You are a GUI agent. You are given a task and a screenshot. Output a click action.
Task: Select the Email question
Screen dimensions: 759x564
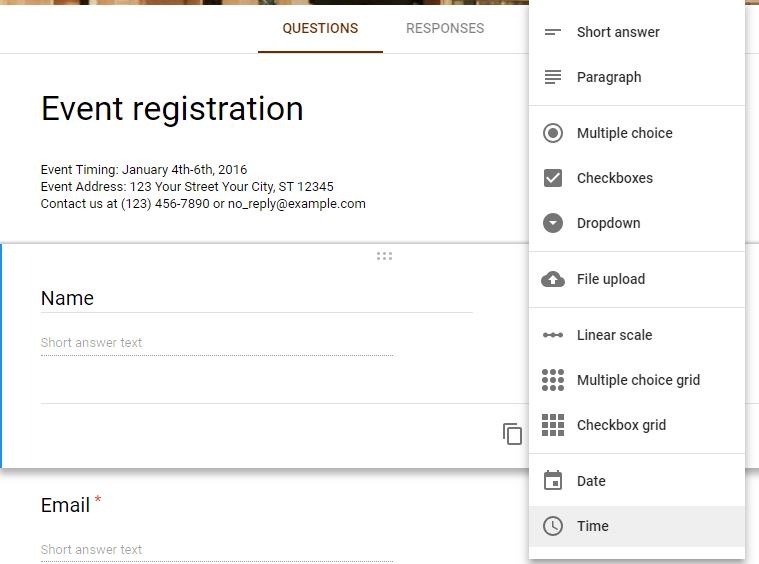tap(71, 505)
